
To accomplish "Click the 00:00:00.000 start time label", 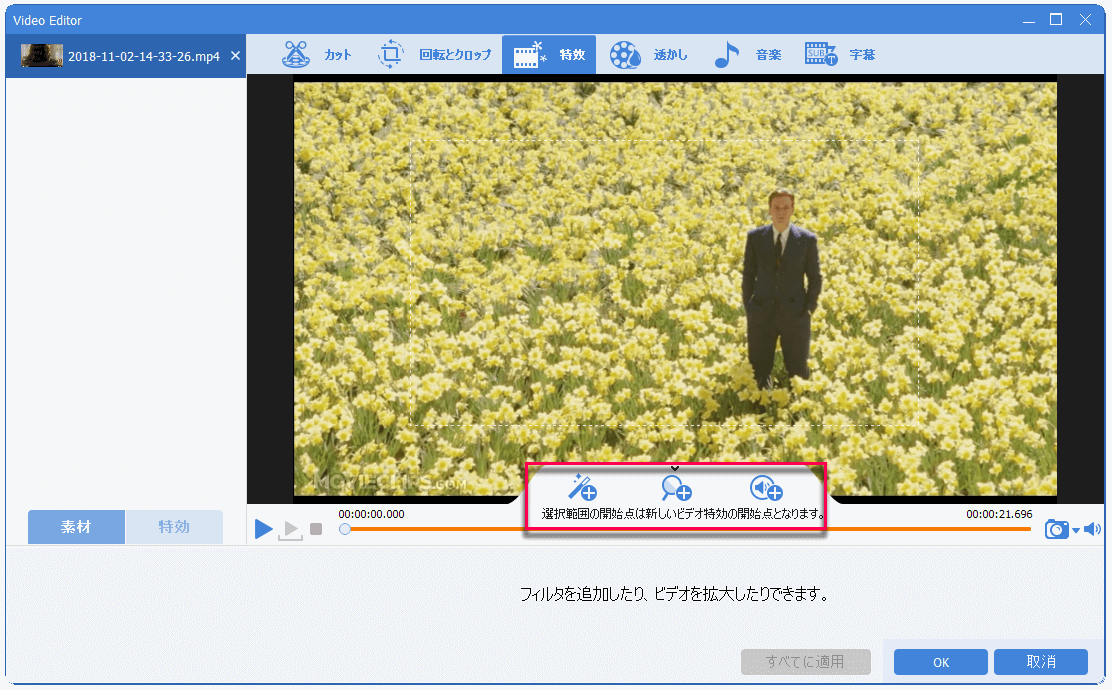I will (371, 514).
